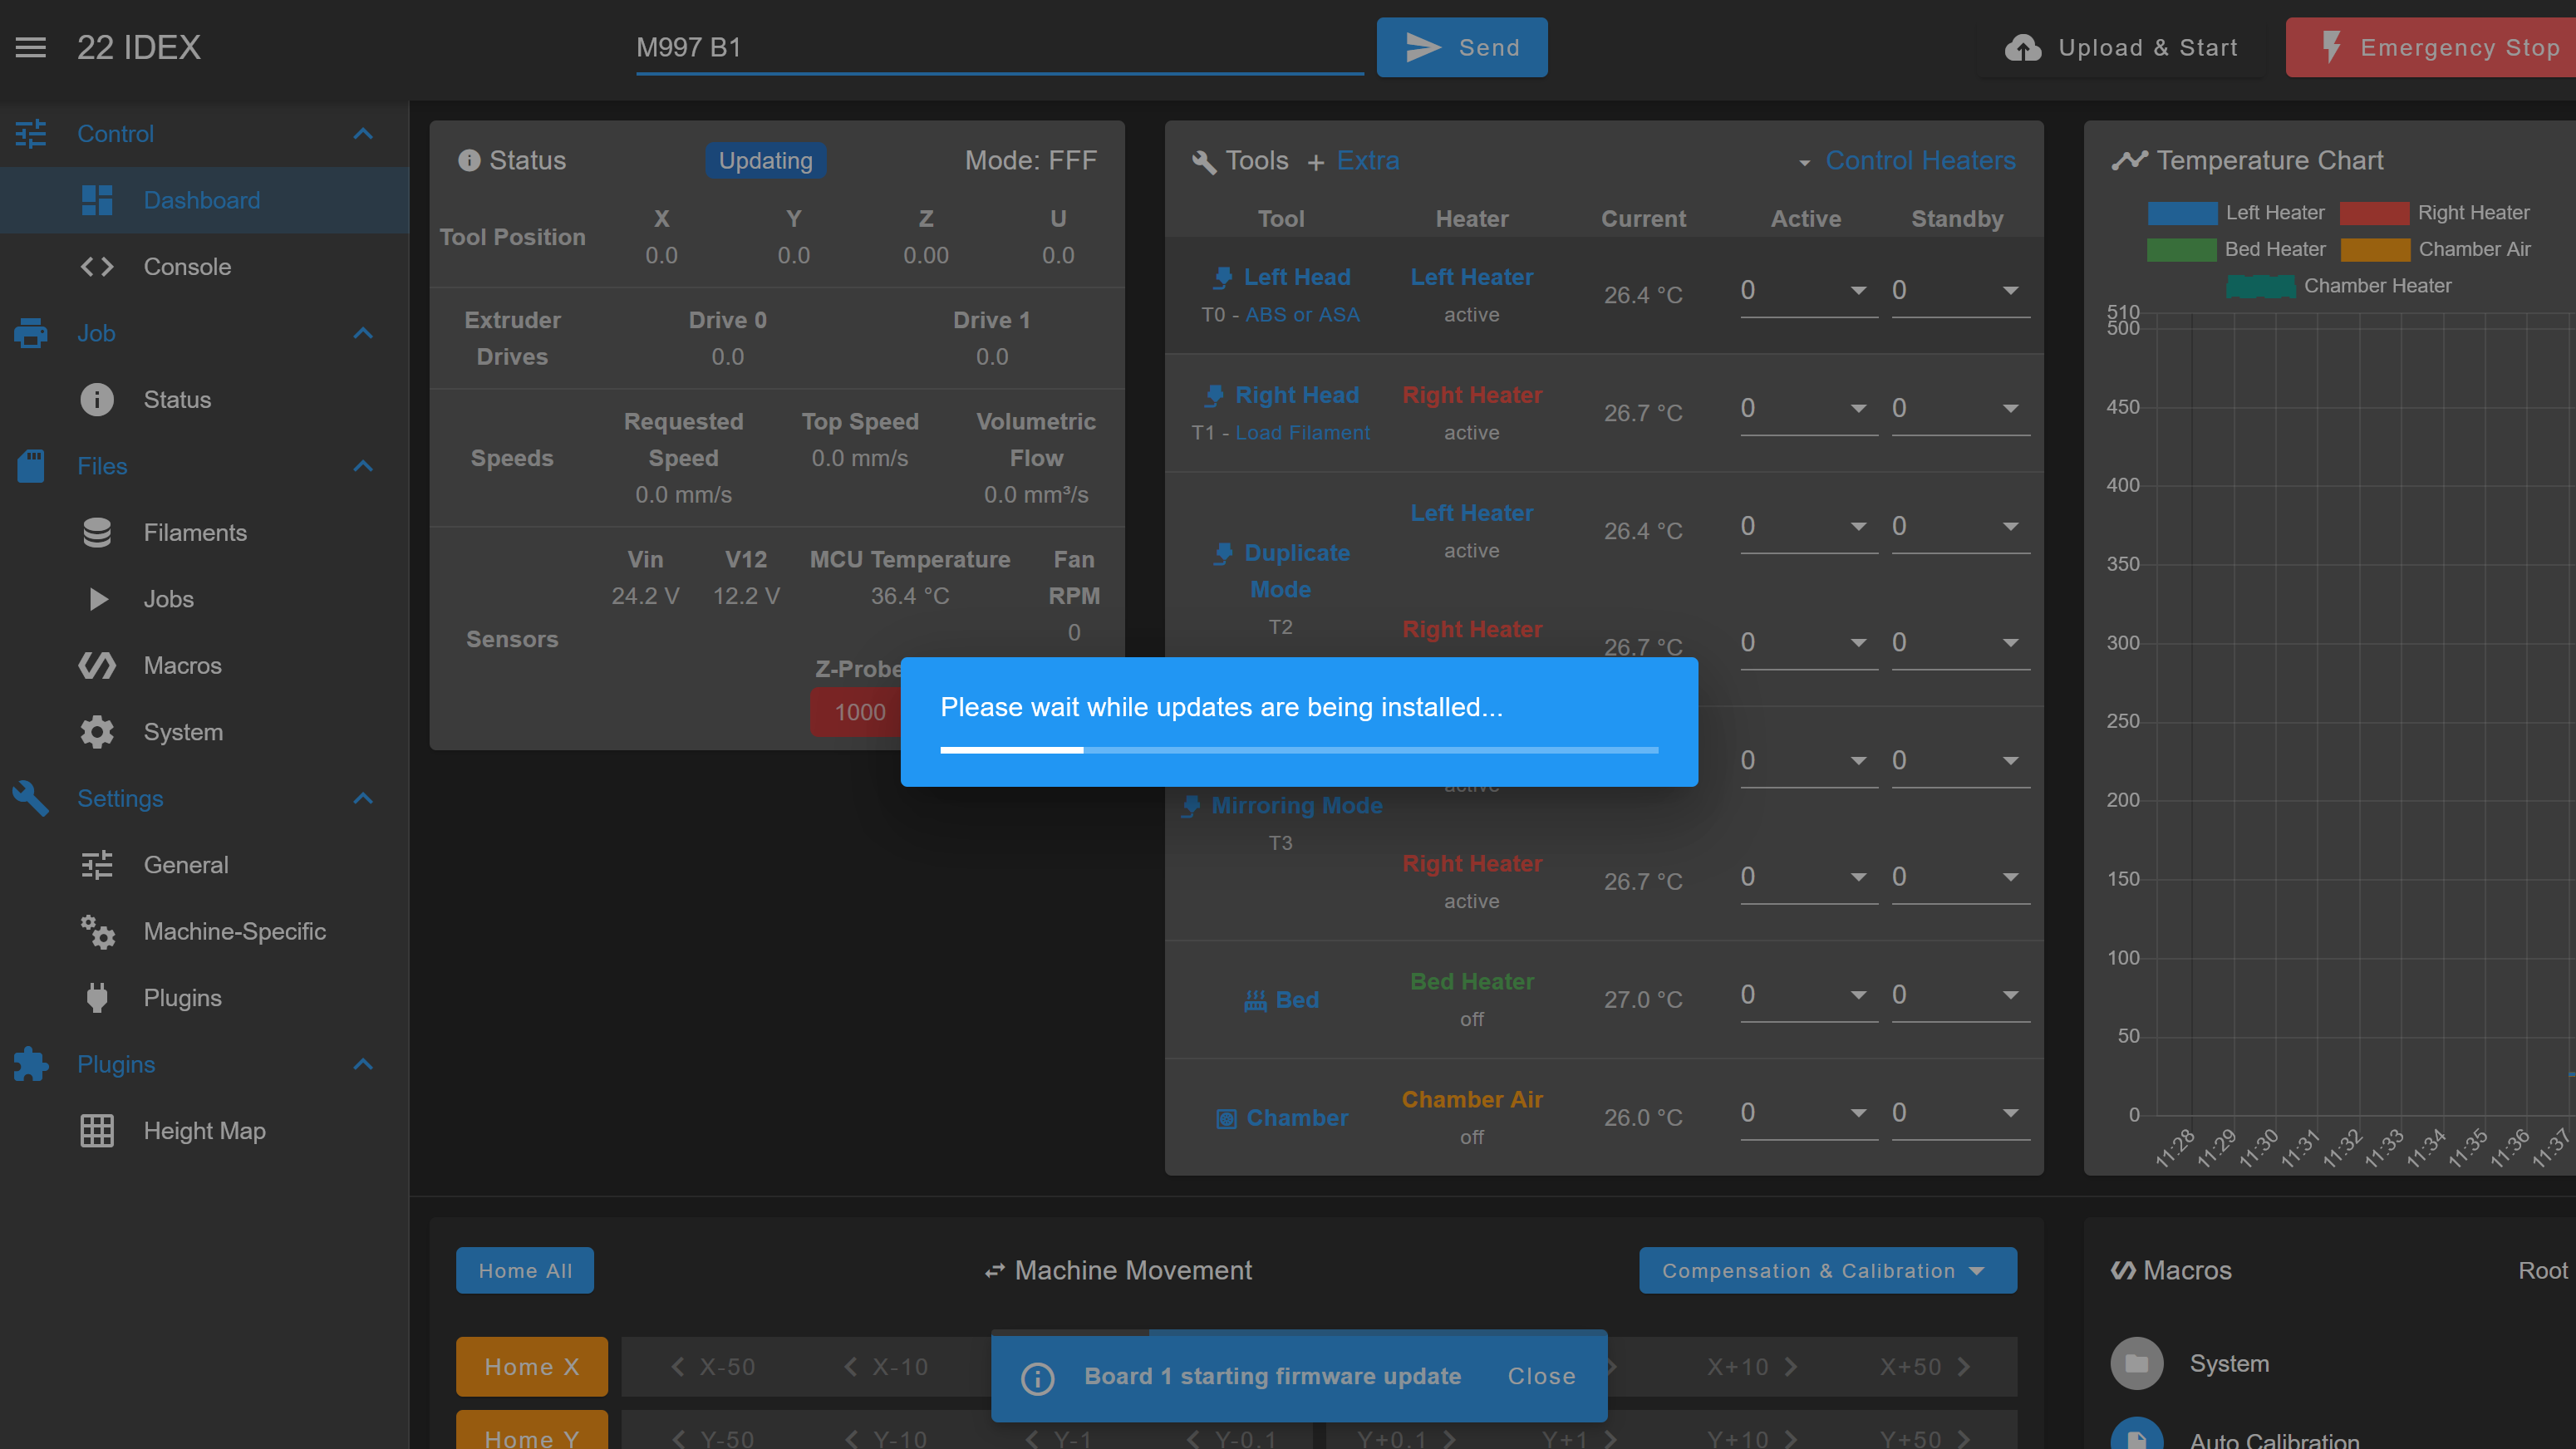This screenshot has height=1449, width=2576.
Task: Click the Job Status info icon
Action: pos(97,400)
